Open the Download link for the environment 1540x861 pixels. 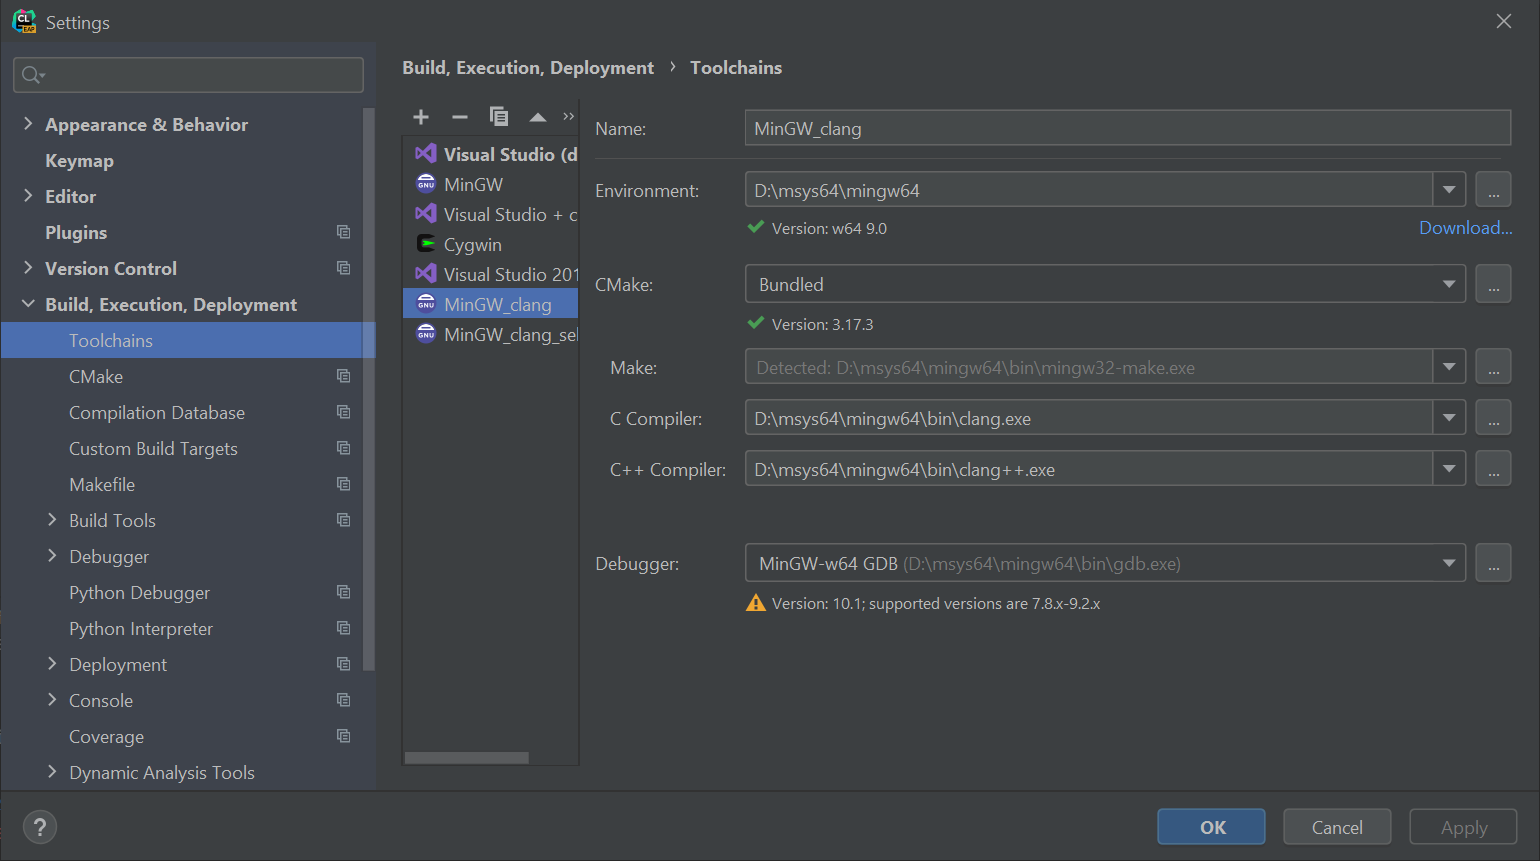coord(1464,227)
